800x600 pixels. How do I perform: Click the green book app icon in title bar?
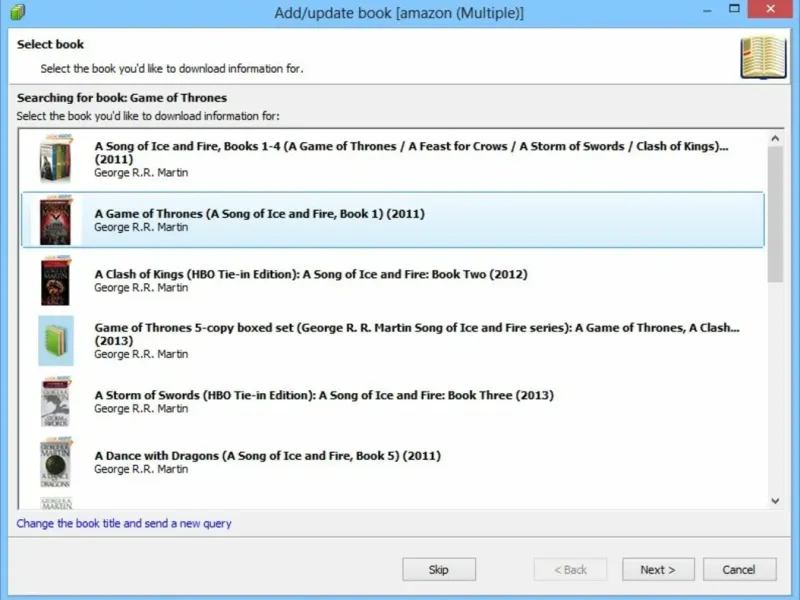[x=18, y=12]
